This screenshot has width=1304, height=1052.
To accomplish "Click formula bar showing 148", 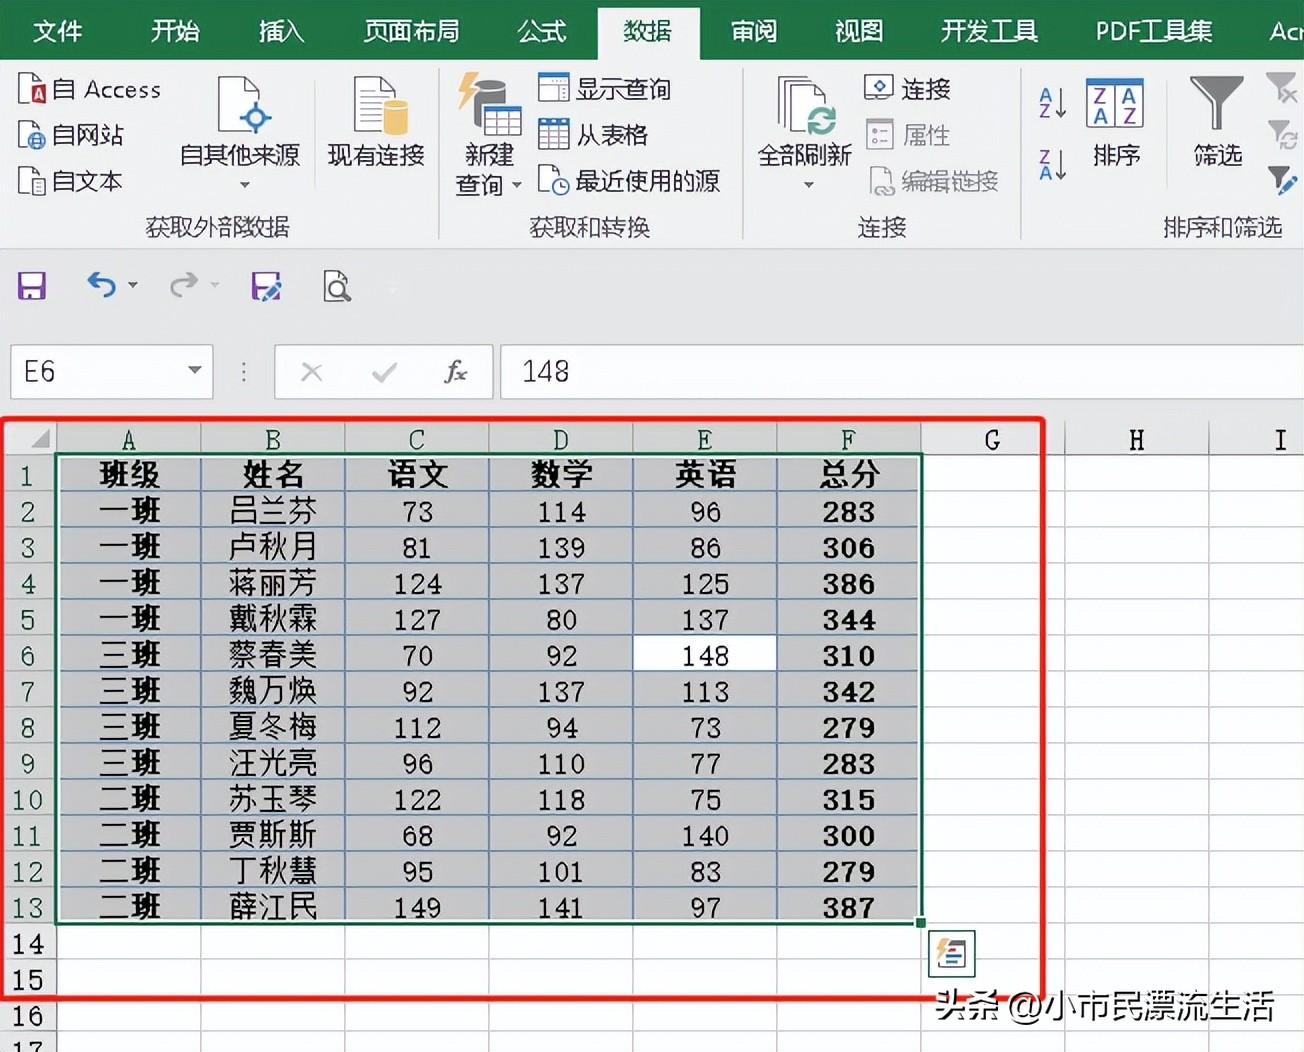I will pos(901,372).
